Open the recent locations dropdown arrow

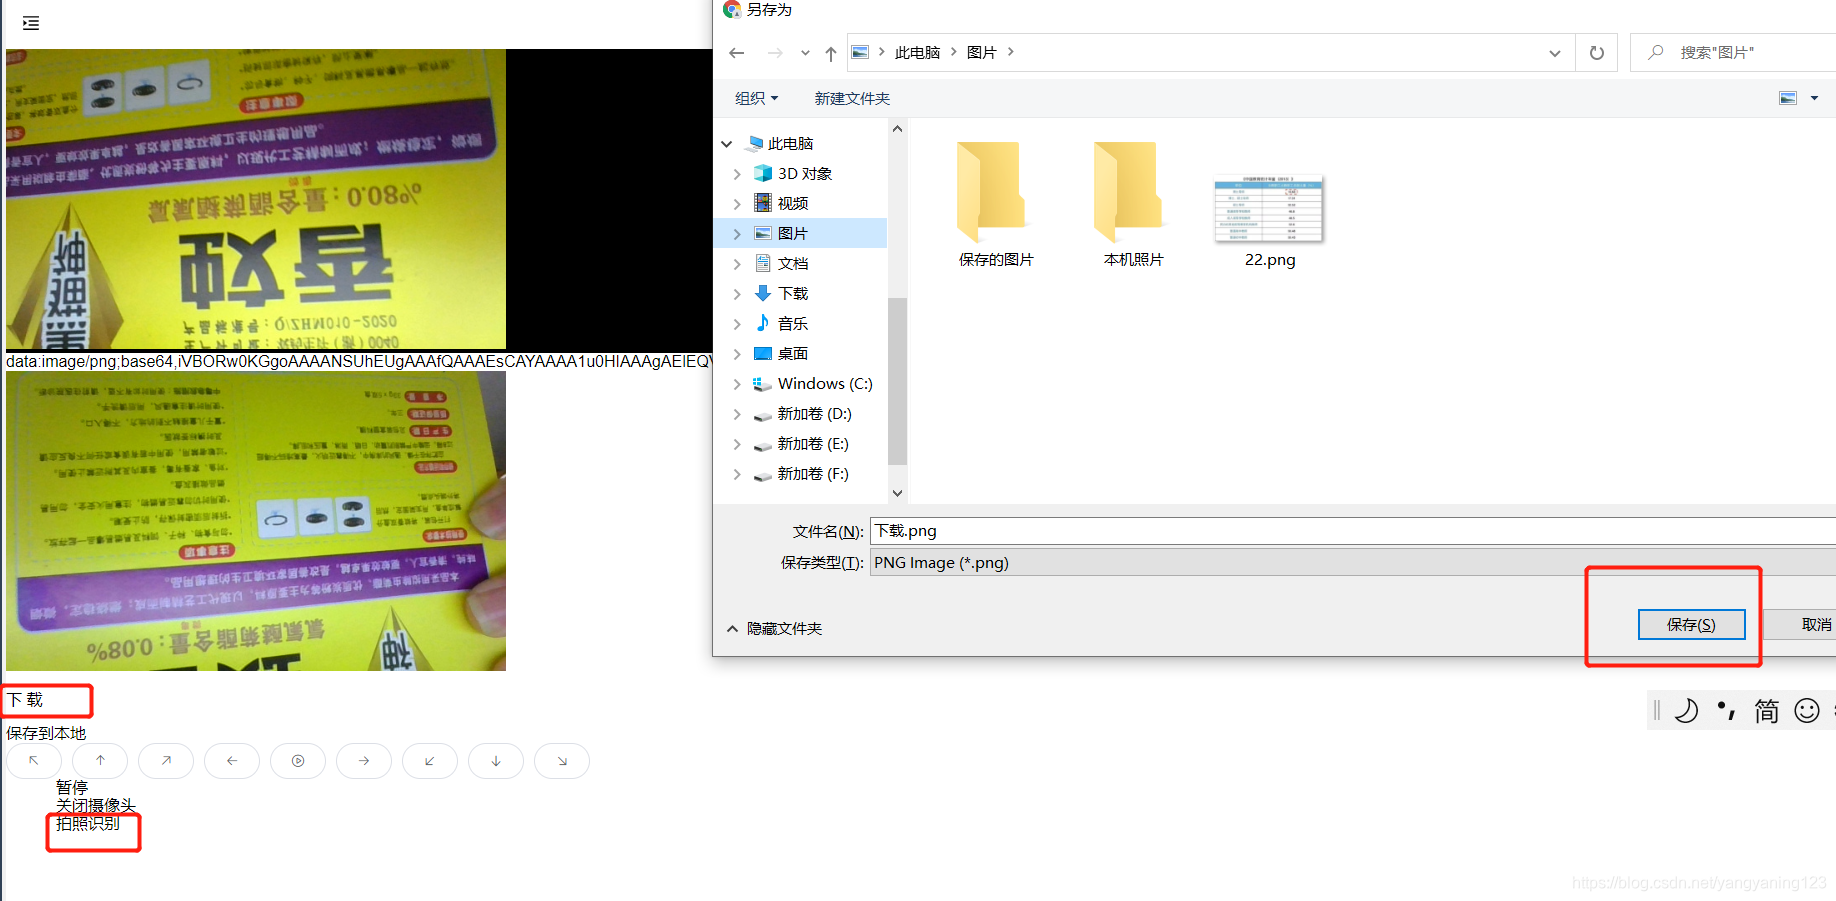[x=805, y=53]
